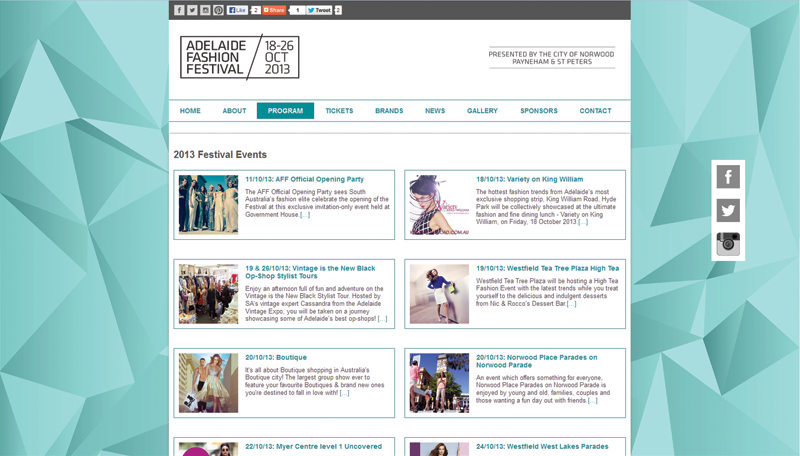The image size is (800, 456).
Task: Click the Norwood Place Parades thumbnail
Action: 439,383
